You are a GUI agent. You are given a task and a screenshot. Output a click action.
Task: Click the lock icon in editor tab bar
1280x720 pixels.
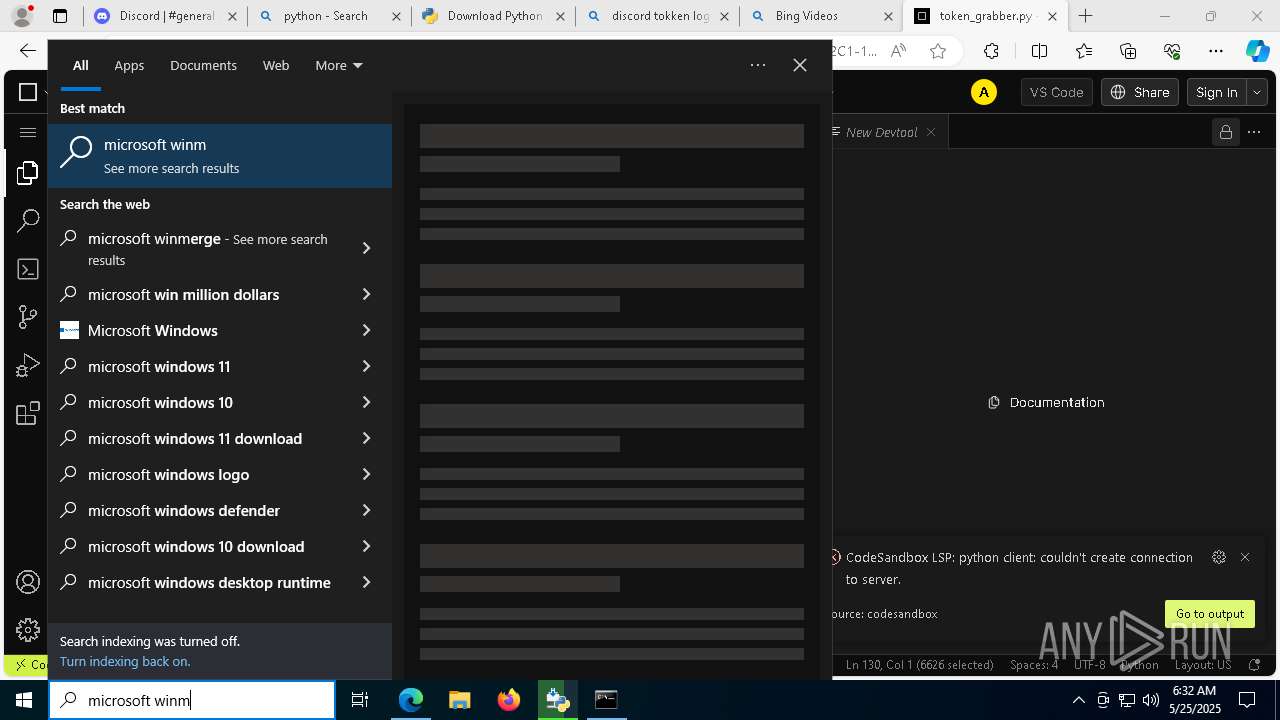pos(1225,132)
